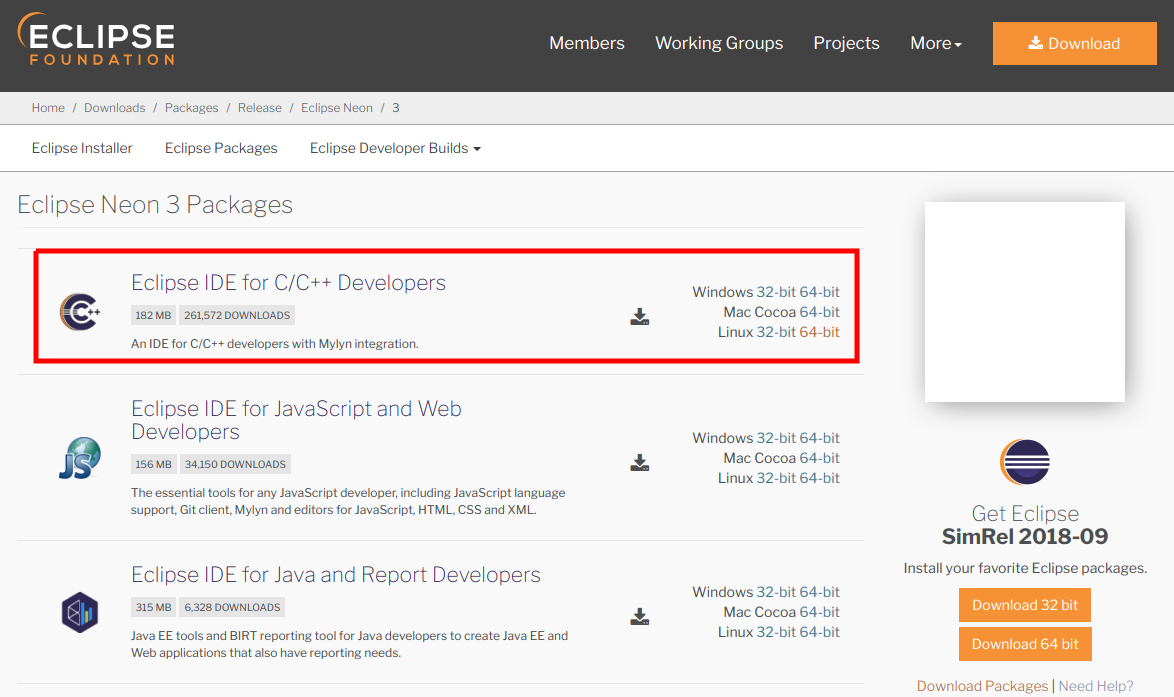The image size is (1174, 697).
Task: Expand Eclipse Developer Builds dropdown
Action: coord(395,148)
